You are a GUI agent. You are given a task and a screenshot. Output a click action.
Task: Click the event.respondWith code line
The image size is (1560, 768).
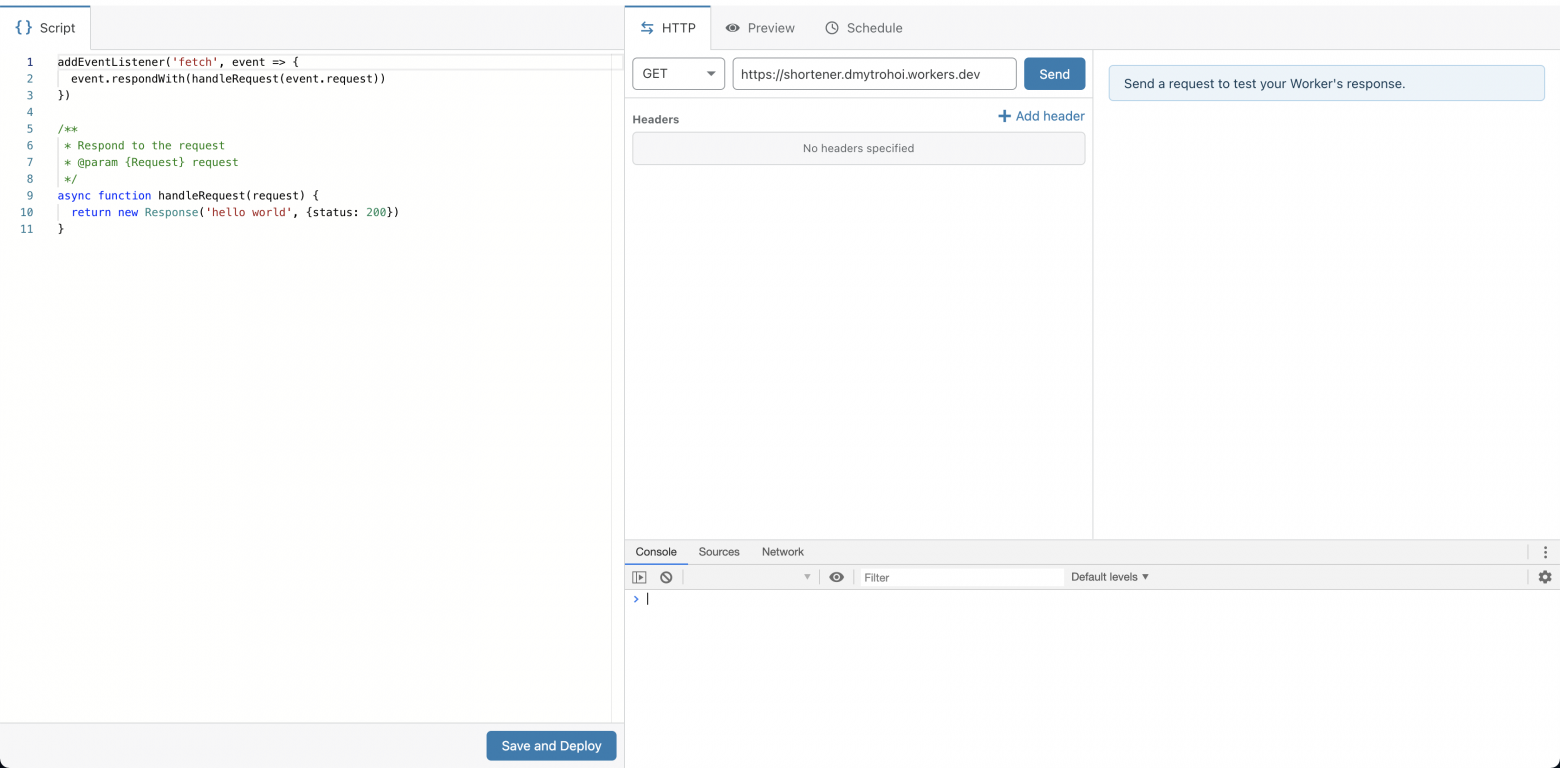228,78
